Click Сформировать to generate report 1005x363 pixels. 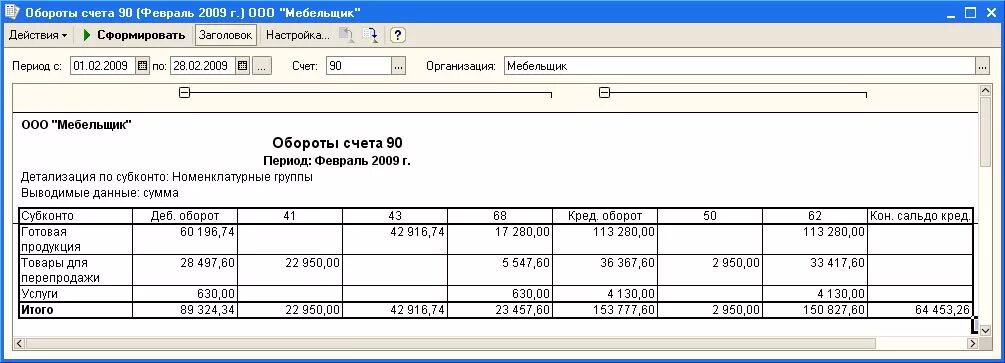(x=135, y=35)
